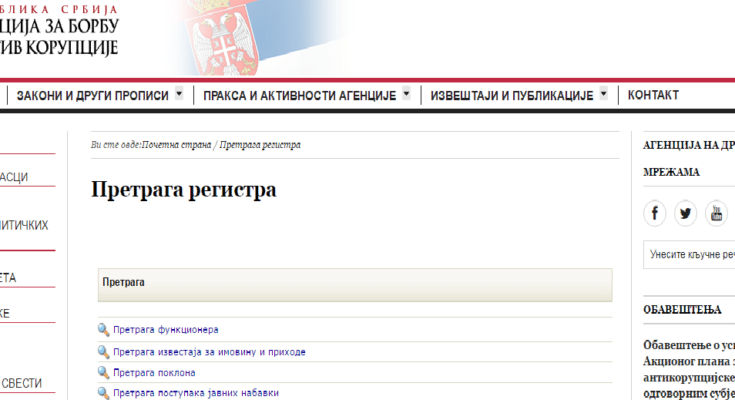Click magnifier icon beside Претрага функционера
Image resolution: width=735 pixels, height=400 pixels.
[x=103, y=329]
